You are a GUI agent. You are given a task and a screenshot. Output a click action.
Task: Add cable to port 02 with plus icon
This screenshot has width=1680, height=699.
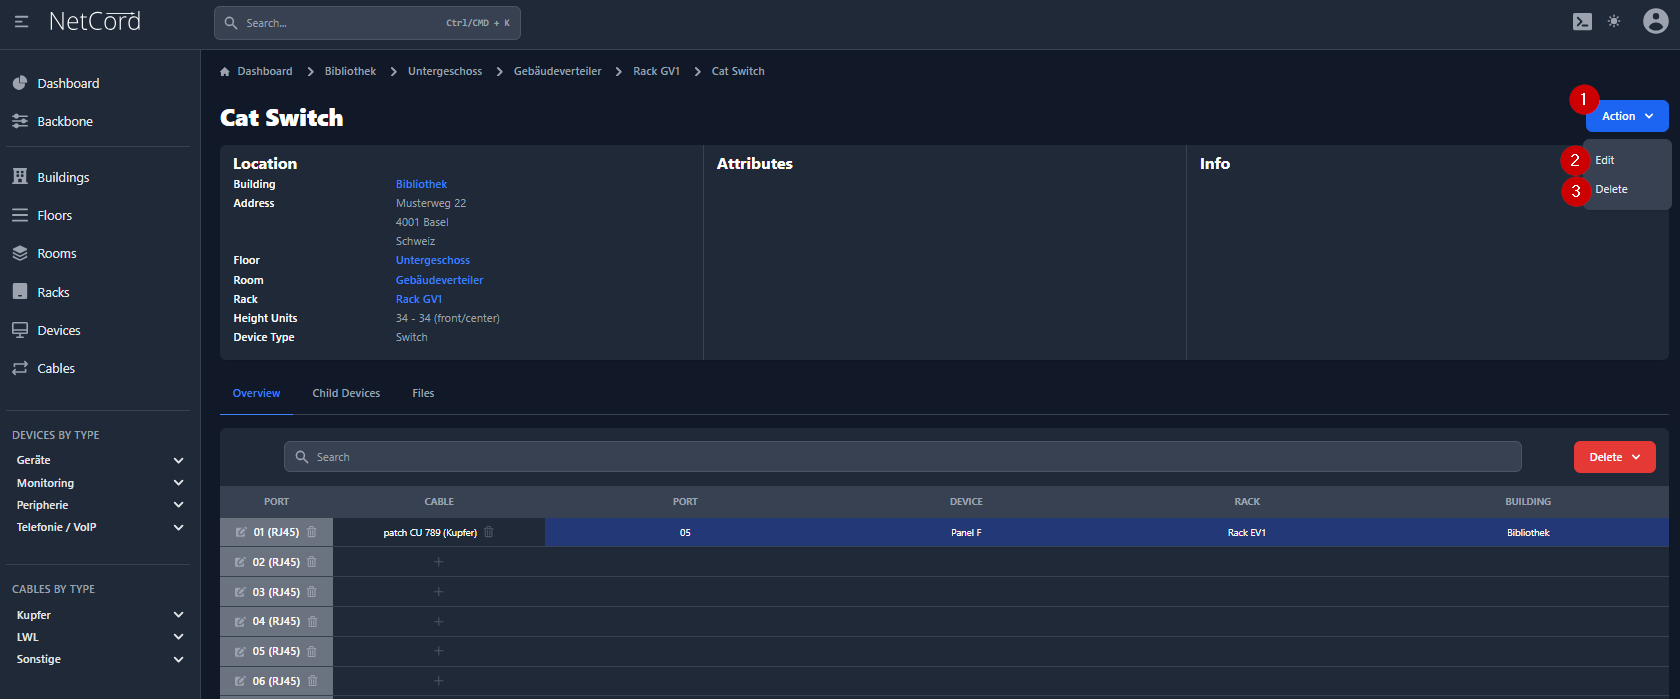[x=438, y=562]
